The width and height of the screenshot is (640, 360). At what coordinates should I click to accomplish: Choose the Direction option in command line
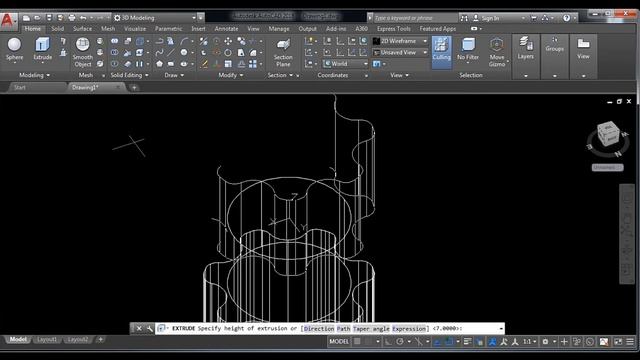click(319, 329)
